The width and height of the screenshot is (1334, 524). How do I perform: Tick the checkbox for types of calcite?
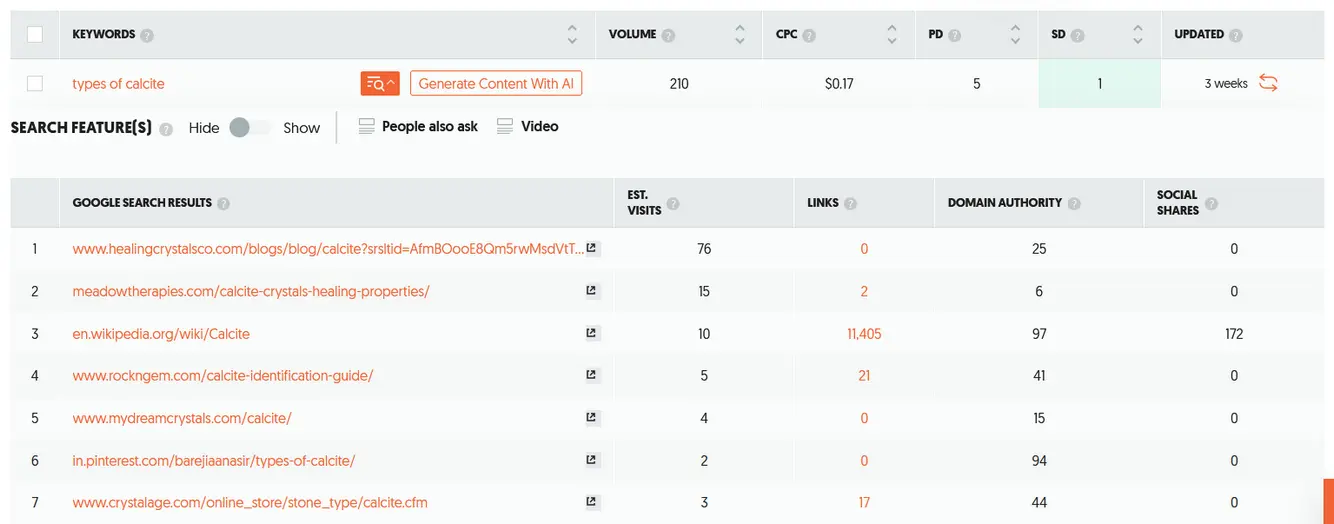click(x=35, y=84)
